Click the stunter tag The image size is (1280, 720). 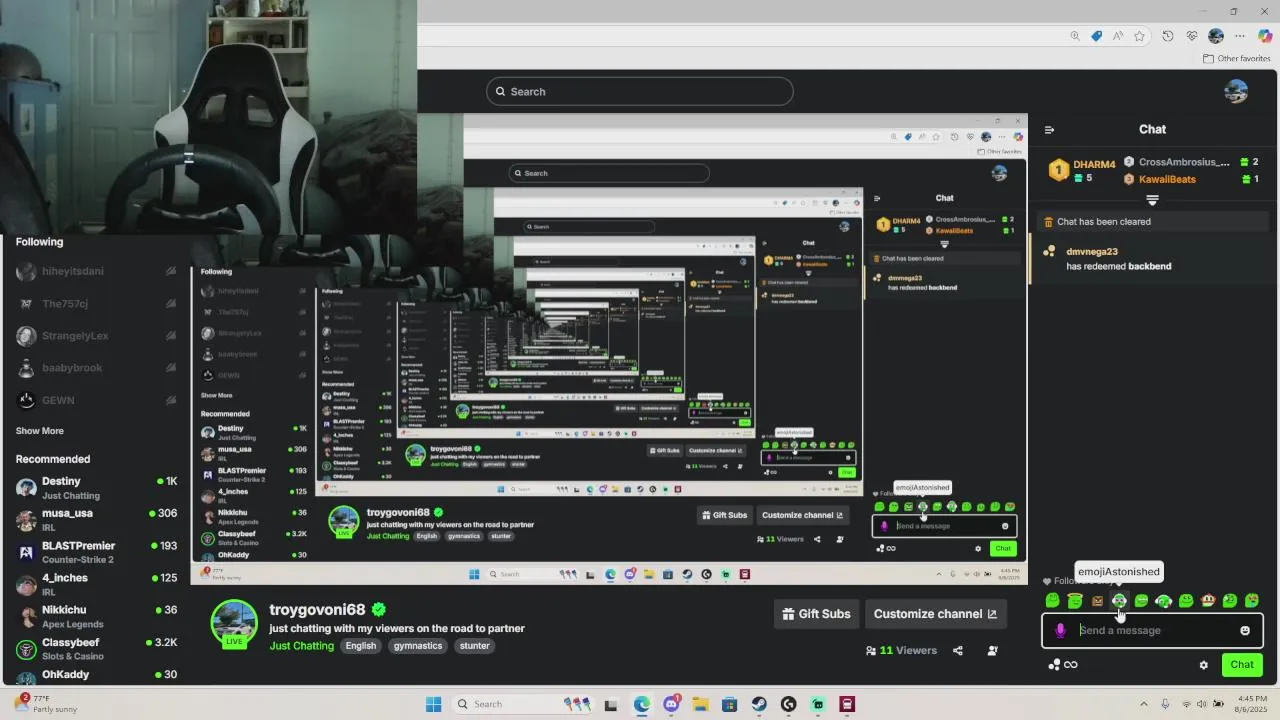coord(474,646)
